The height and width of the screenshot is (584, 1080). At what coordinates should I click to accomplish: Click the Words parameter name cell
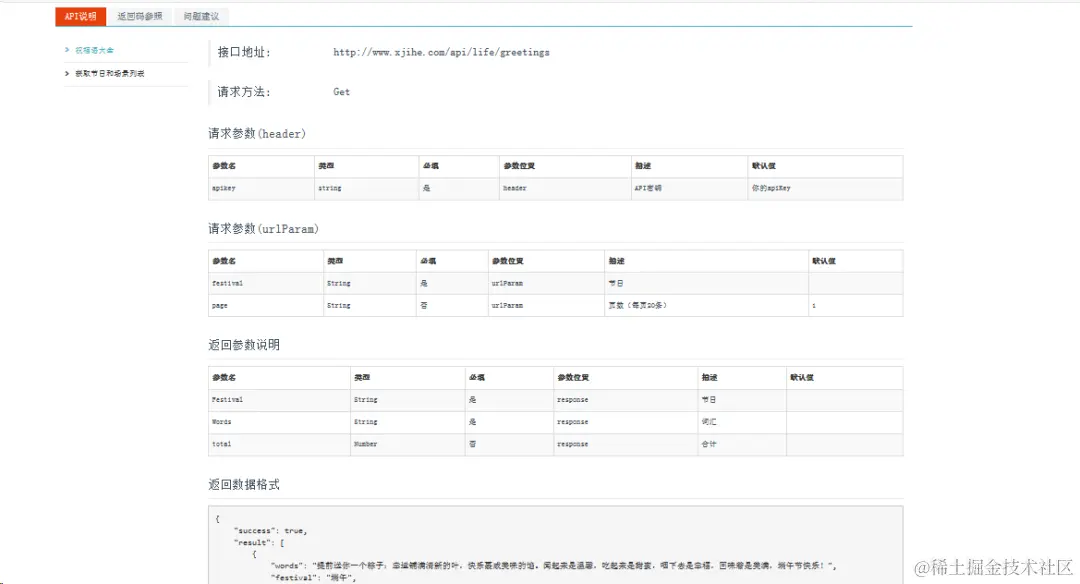(280, 422)
